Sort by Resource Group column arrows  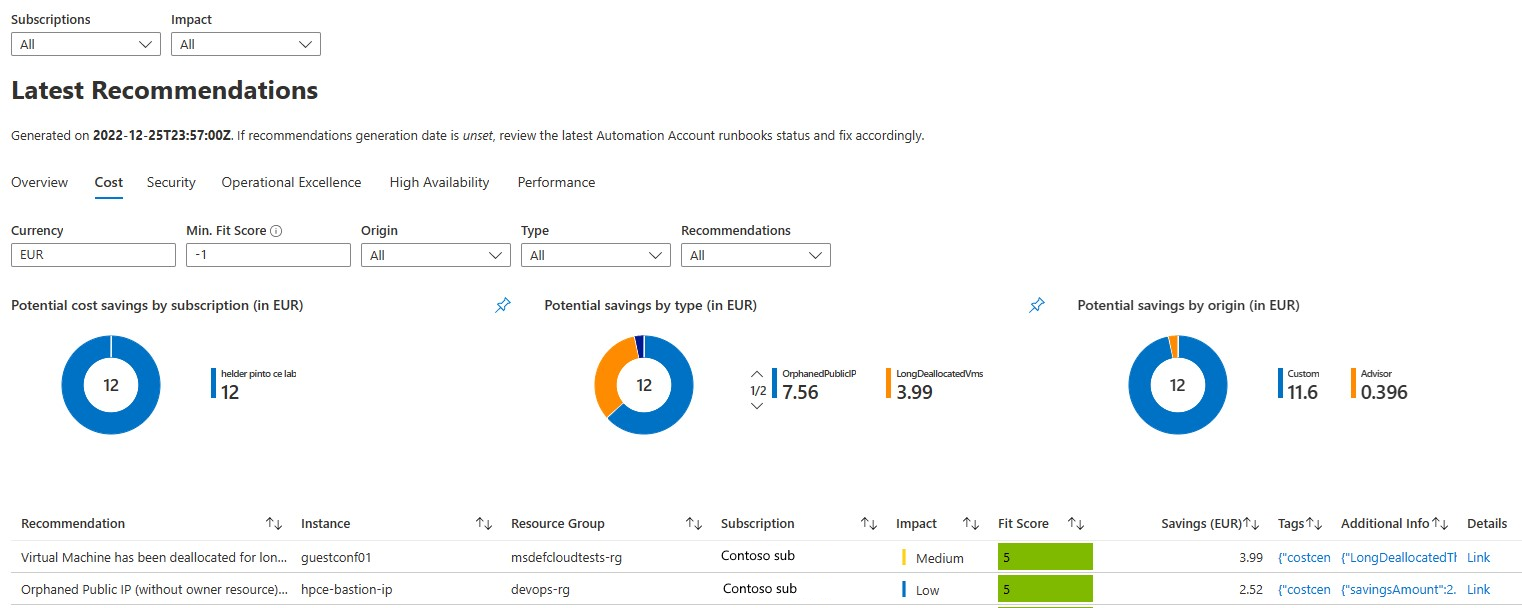693,522
